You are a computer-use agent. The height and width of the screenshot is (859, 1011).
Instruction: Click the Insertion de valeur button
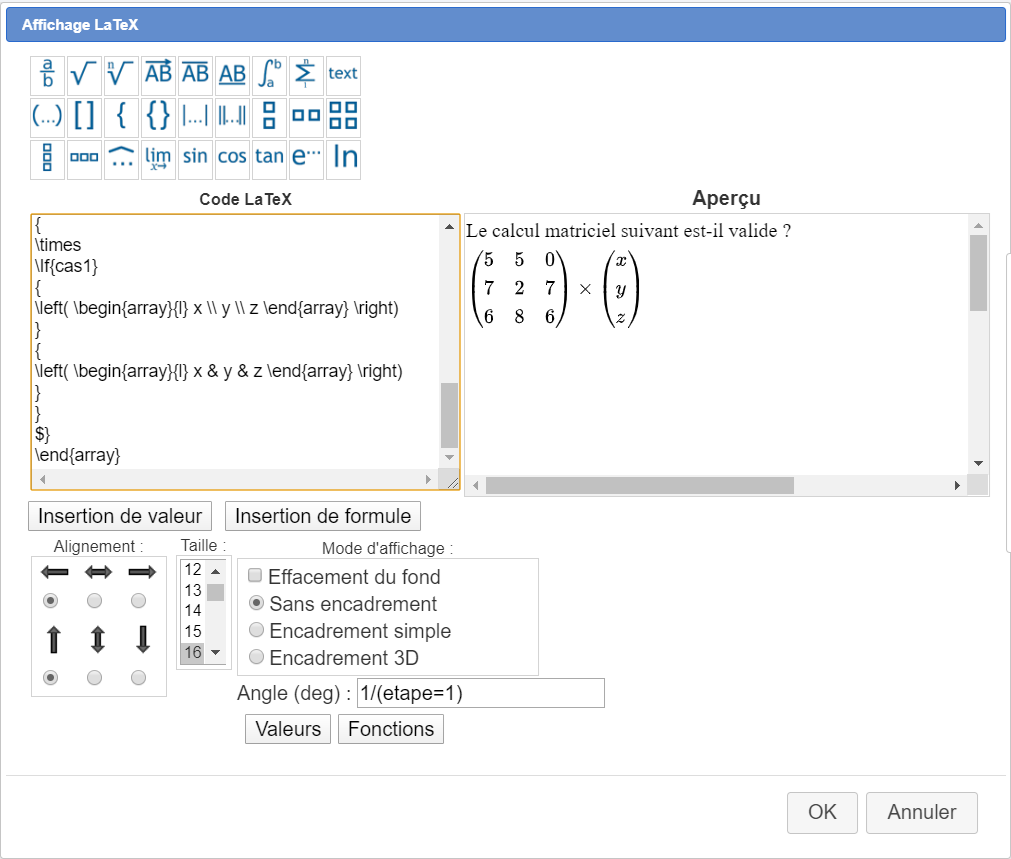[x=120, y=516]
